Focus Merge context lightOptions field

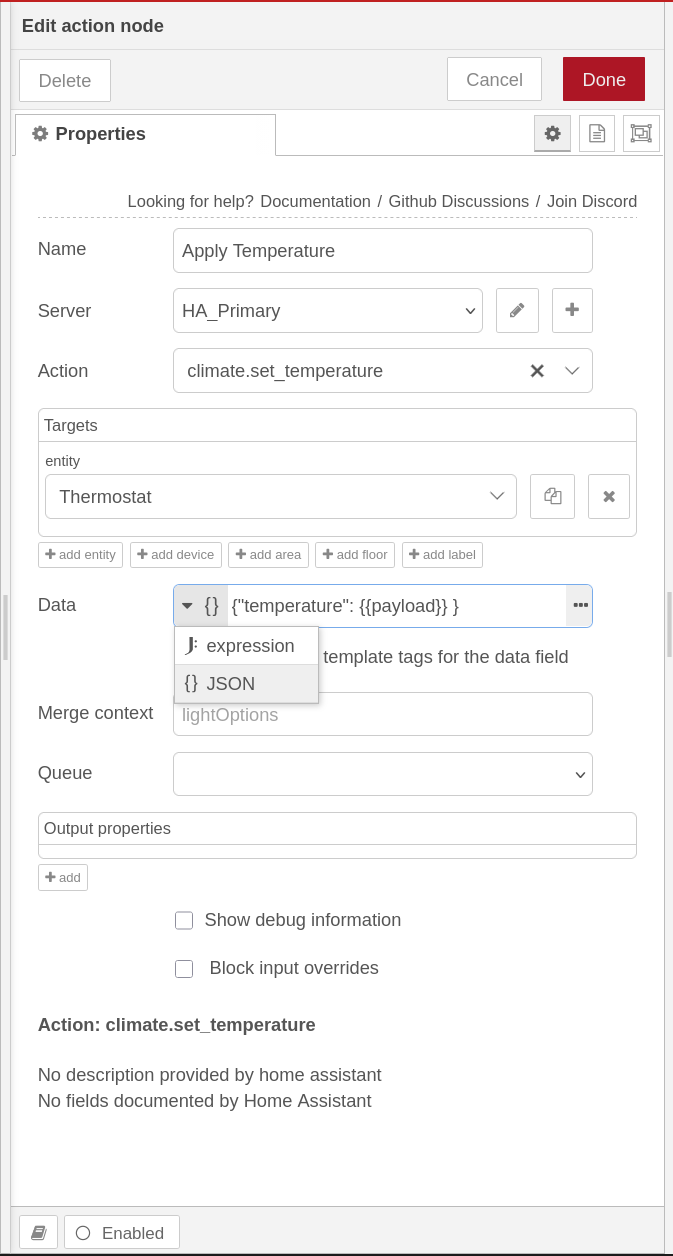click(x=383, y=714)
